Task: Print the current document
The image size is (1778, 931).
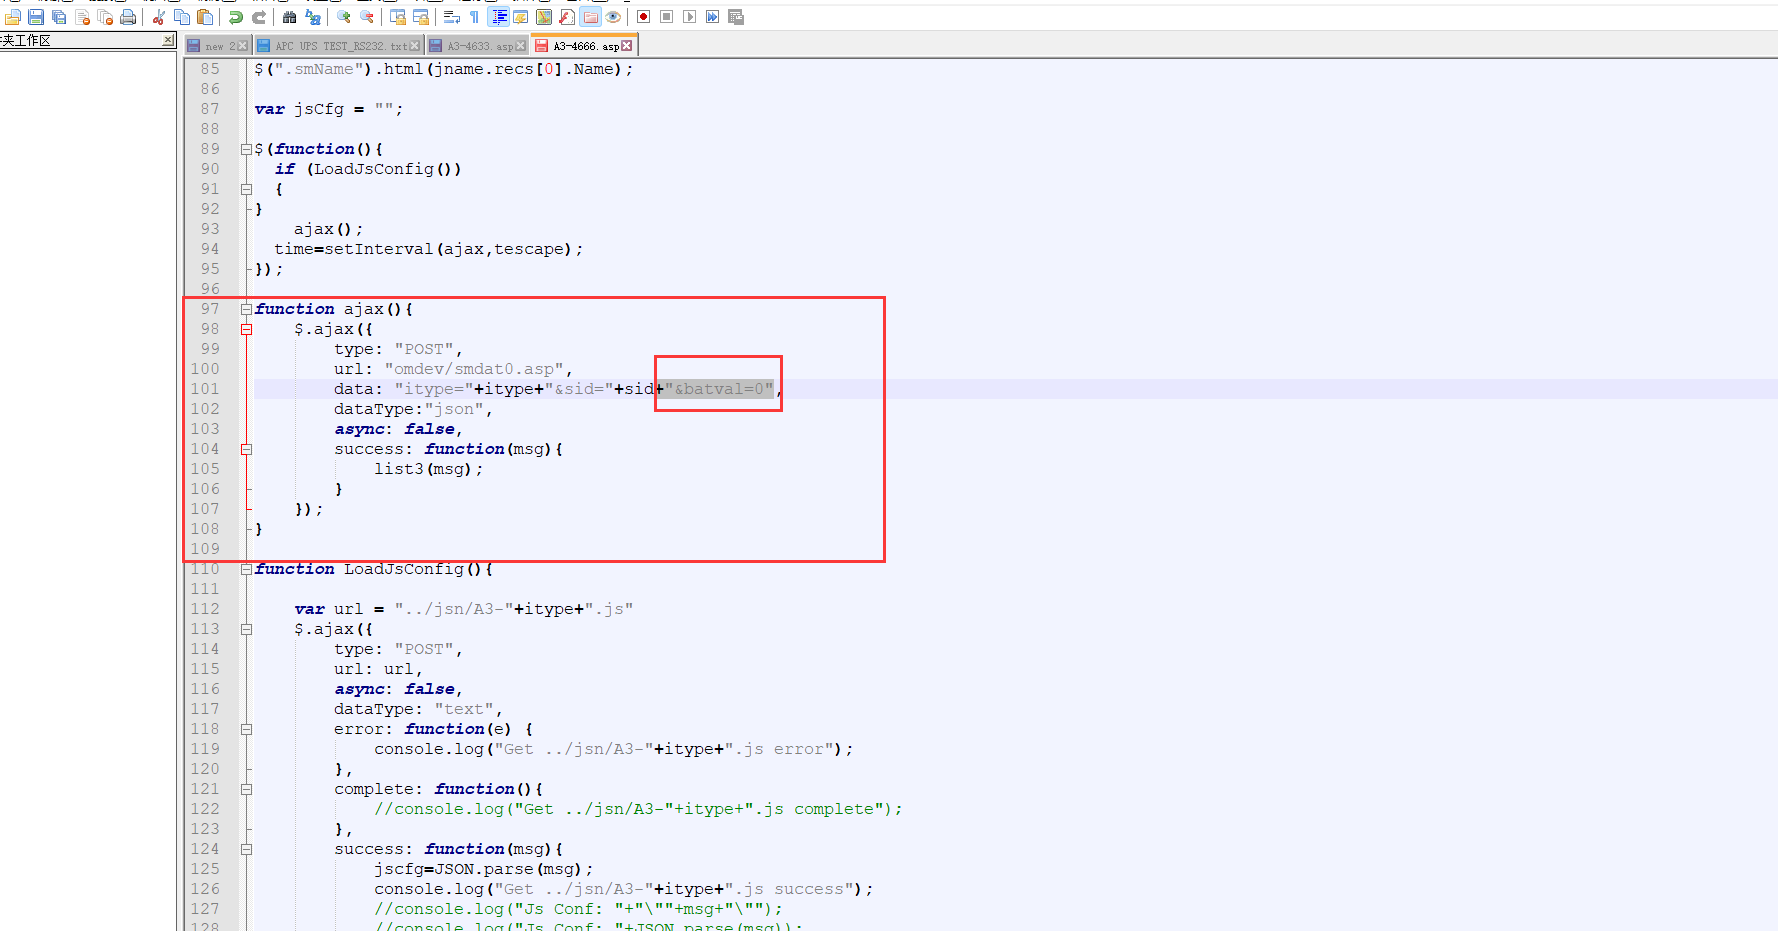Action: pos(128,17)
